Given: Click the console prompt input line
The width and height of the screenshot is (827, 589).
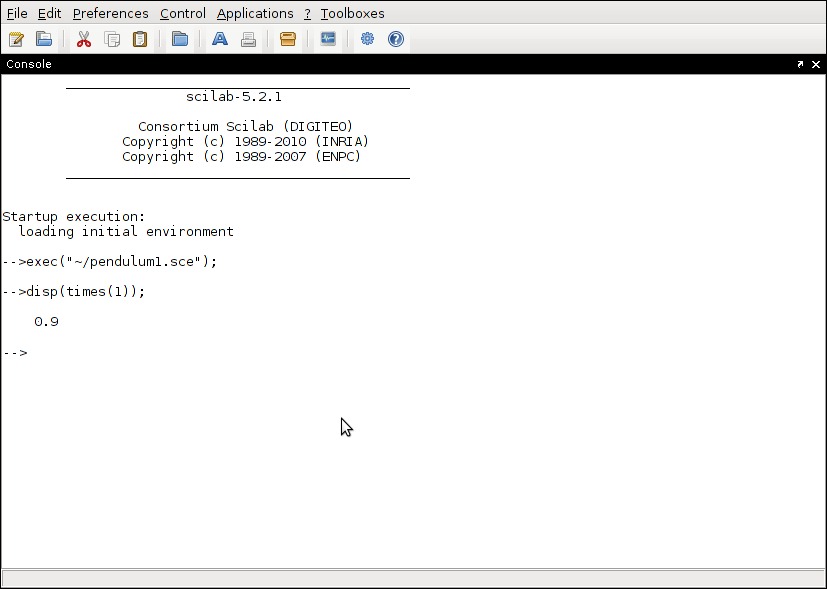Looking at the screenshot, I should pyautogui.click(x=200, y=353).
